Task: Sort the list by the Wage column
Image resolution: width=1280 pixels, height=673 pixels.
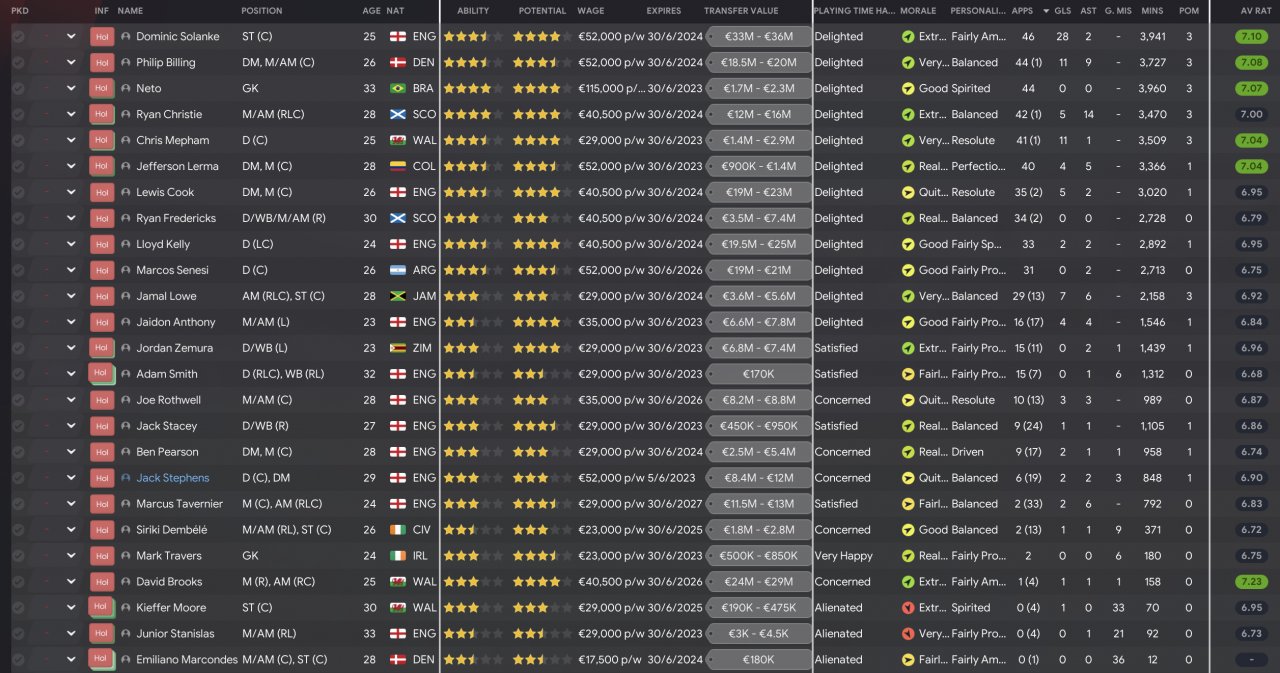Action: [x=590, y=11]
